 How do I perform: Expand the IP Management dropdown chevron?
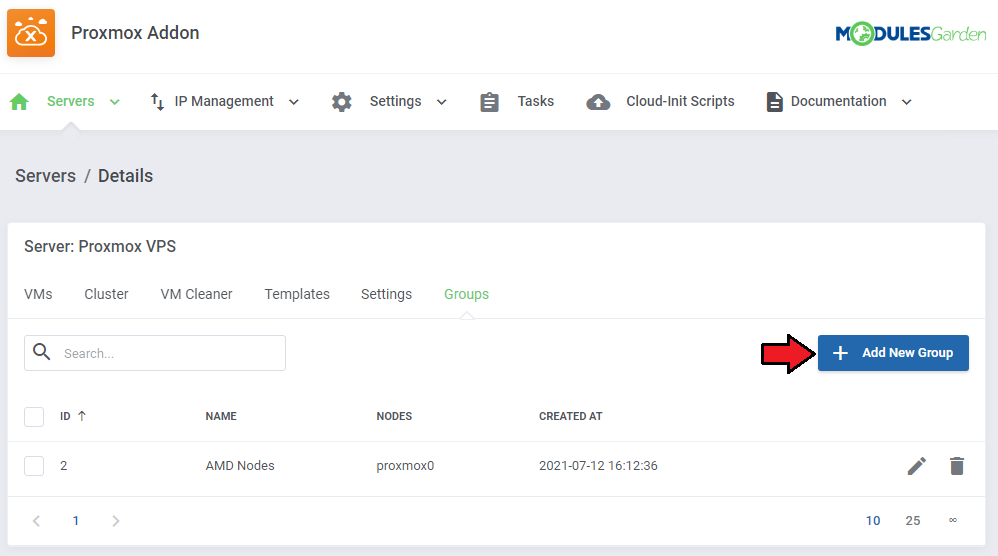[293, 102]
